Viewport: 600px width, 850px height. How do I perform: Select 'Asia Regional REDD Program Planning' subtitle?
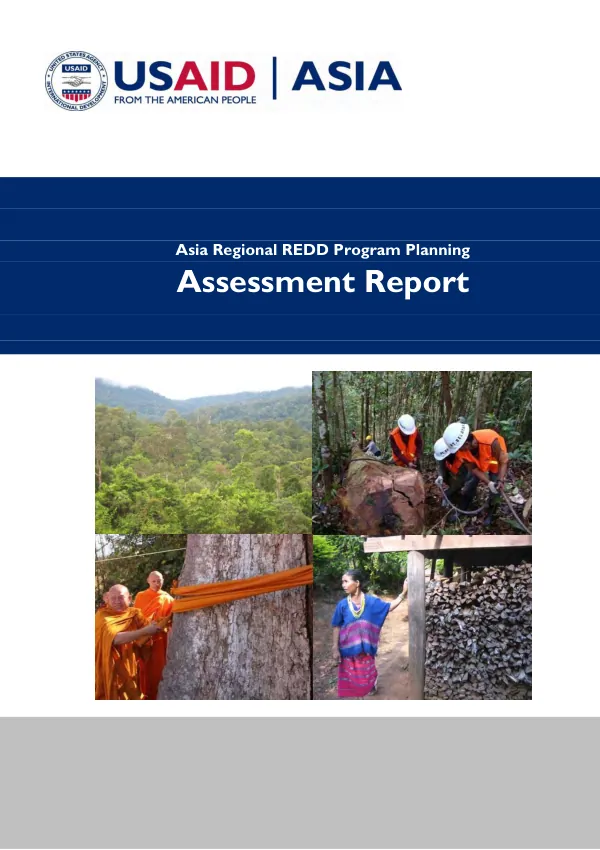point(322,250)
